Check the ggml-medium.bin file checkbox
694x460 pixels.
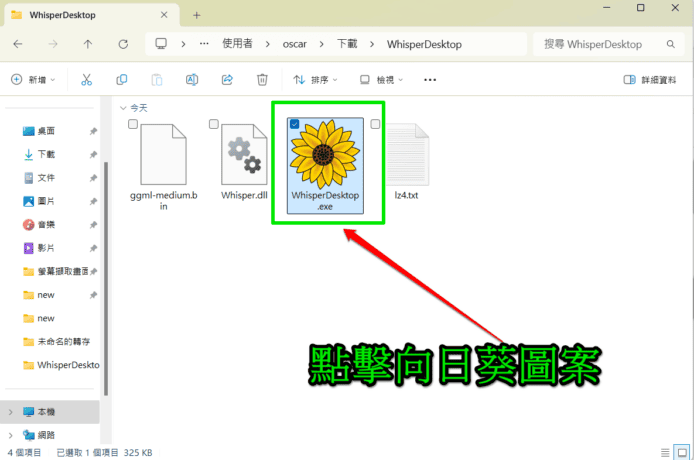tap(133, 124)
